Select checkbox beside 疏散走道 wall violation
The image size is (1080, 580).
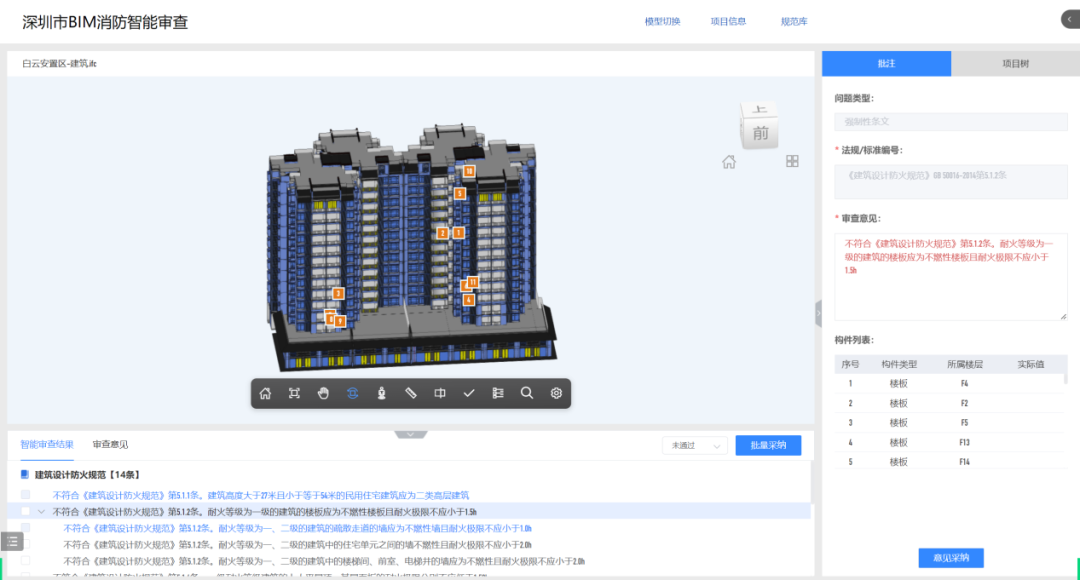26,528
